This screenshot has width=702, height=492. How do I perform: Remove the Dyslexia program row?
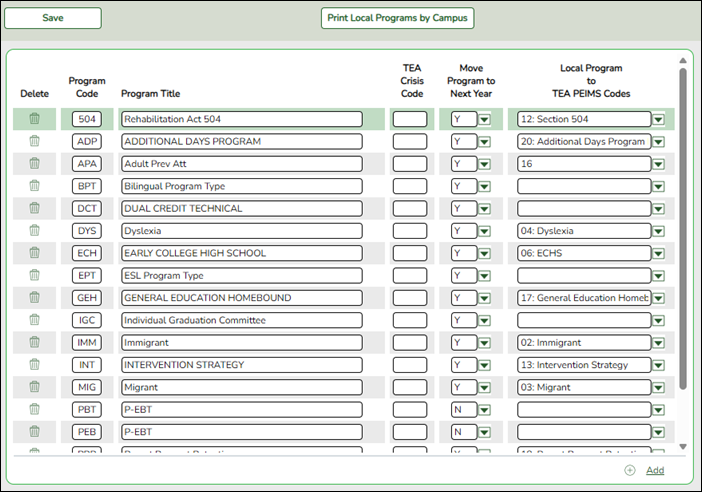point(34,231)
